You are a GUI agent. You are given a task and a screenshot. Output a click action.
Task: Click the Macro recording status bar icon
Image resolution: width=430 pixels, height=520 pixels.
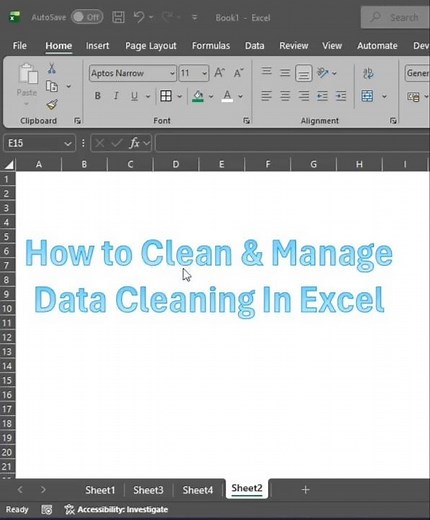(47, 509)
